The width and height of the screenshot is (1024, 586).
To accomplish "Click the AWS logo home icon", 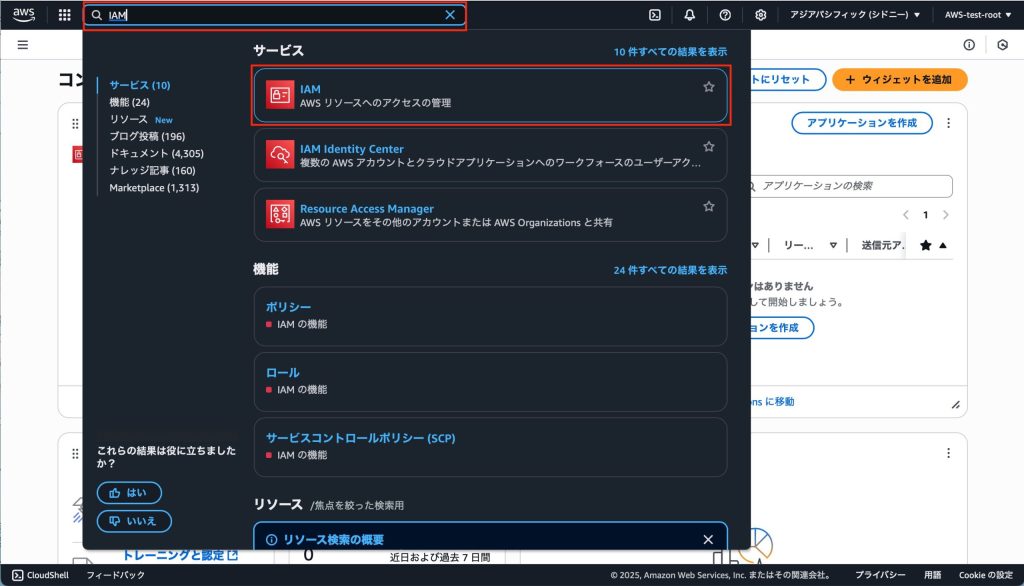I will 24,14.
